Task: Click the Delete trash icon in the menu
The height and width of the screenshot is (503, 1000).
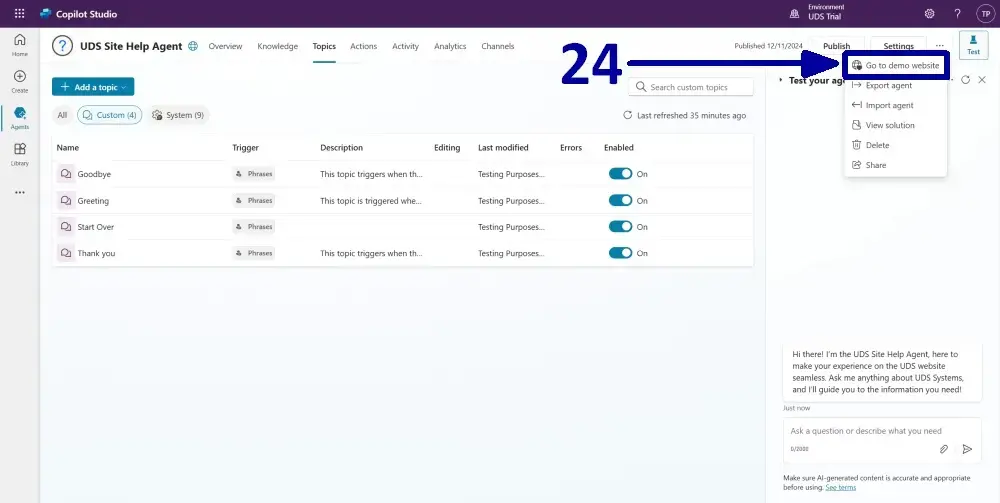Action: click(857, 145)
